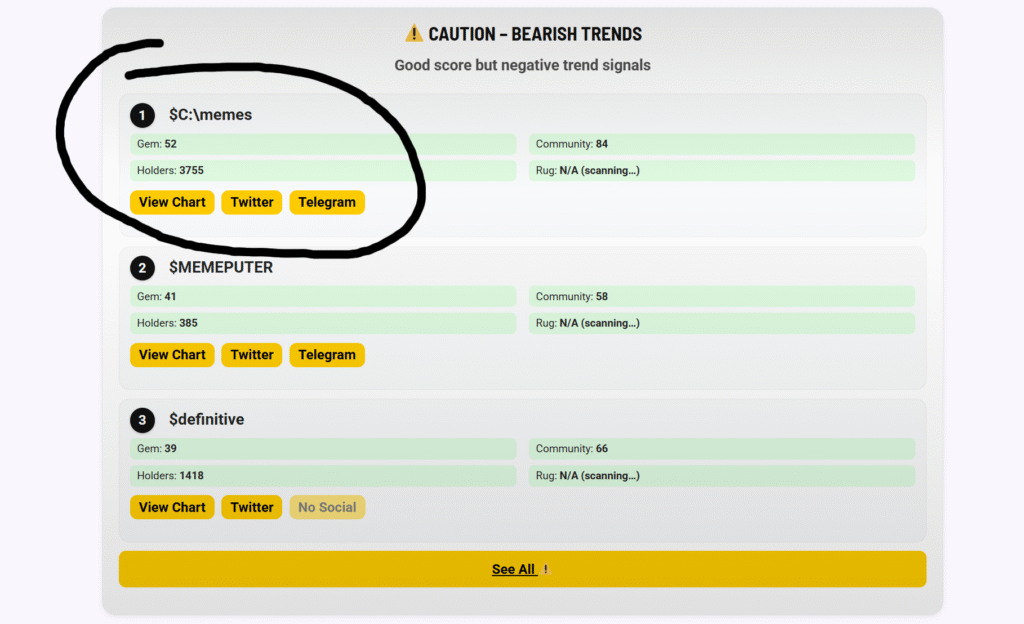Select the $MEMEPUTER token title

point(221,268)
